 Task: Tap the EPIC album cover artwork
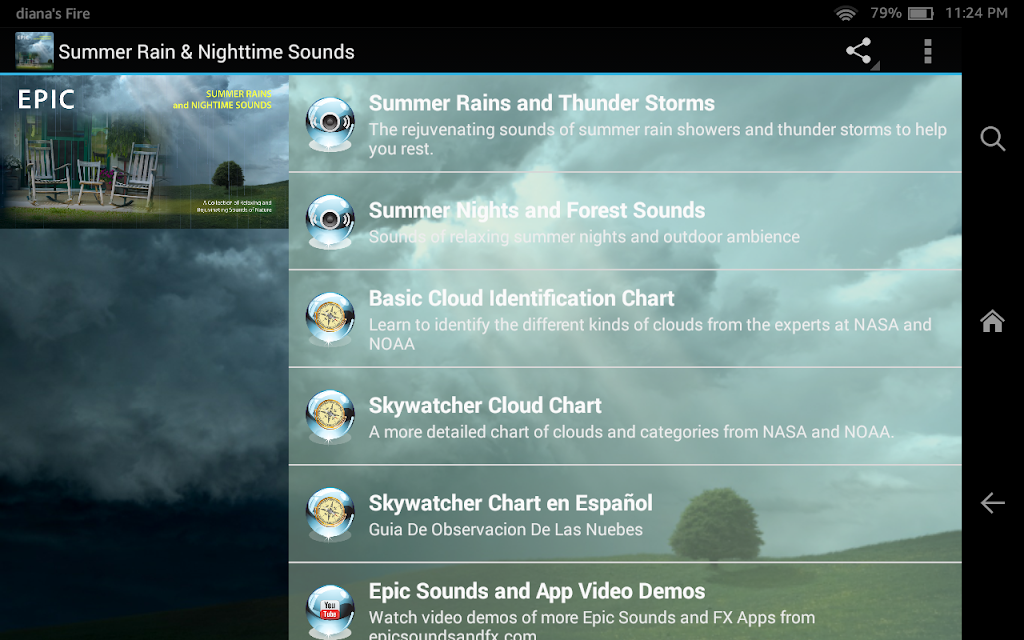[x=144, y=152]
